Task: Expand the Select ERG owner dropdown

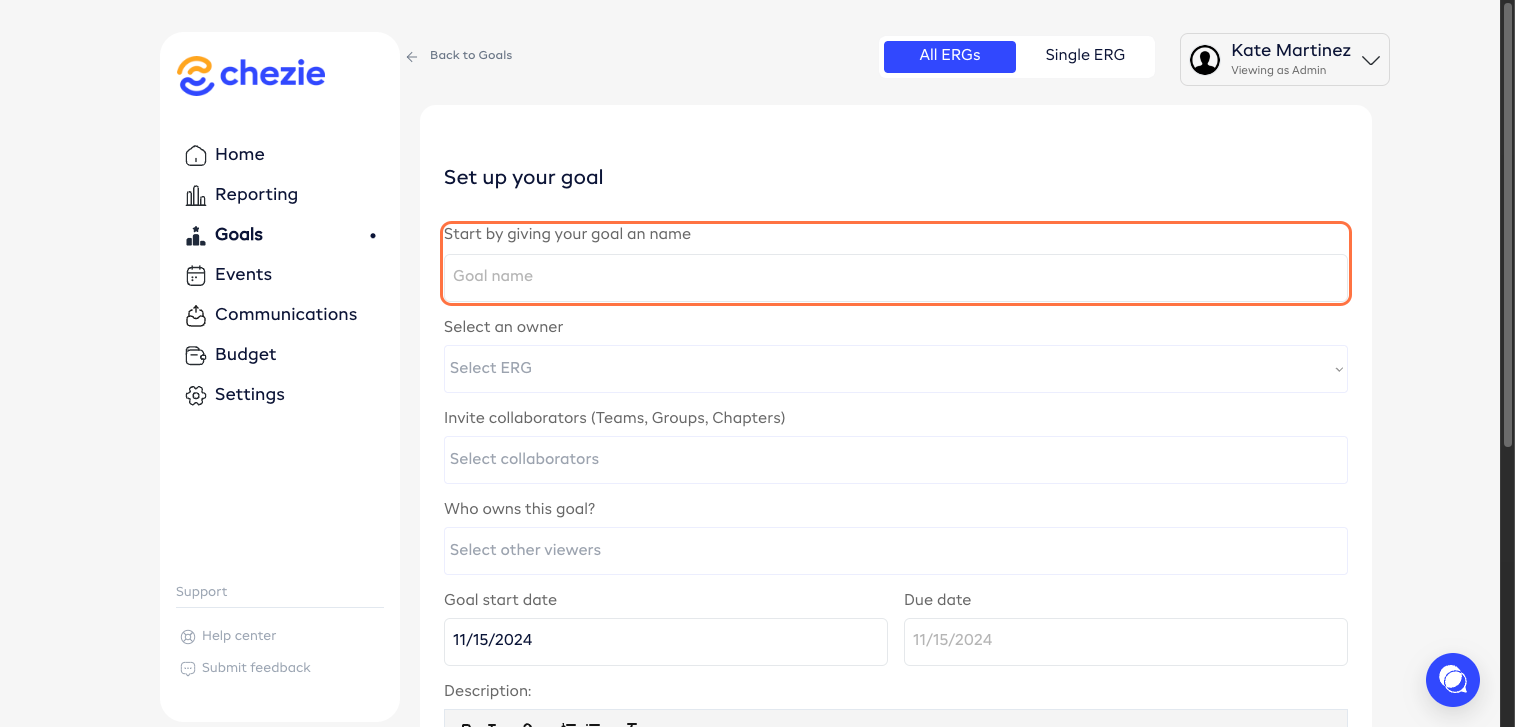Action: click(x=895, y=369)
